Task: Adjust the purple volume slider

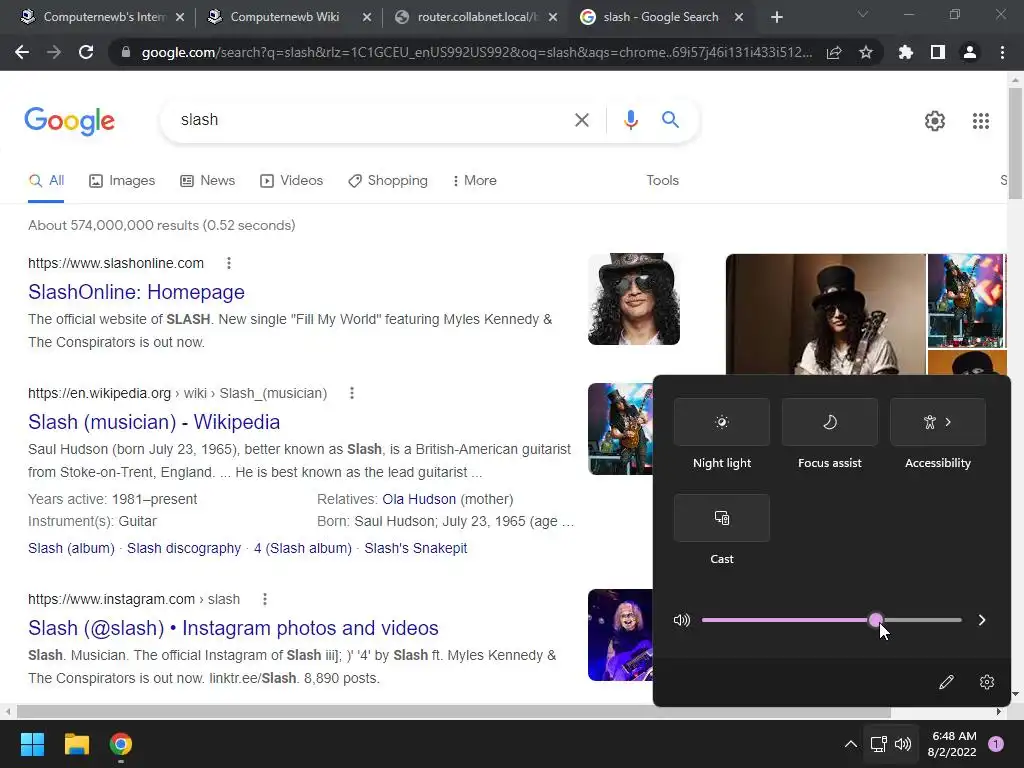Action: coord(831,620)
